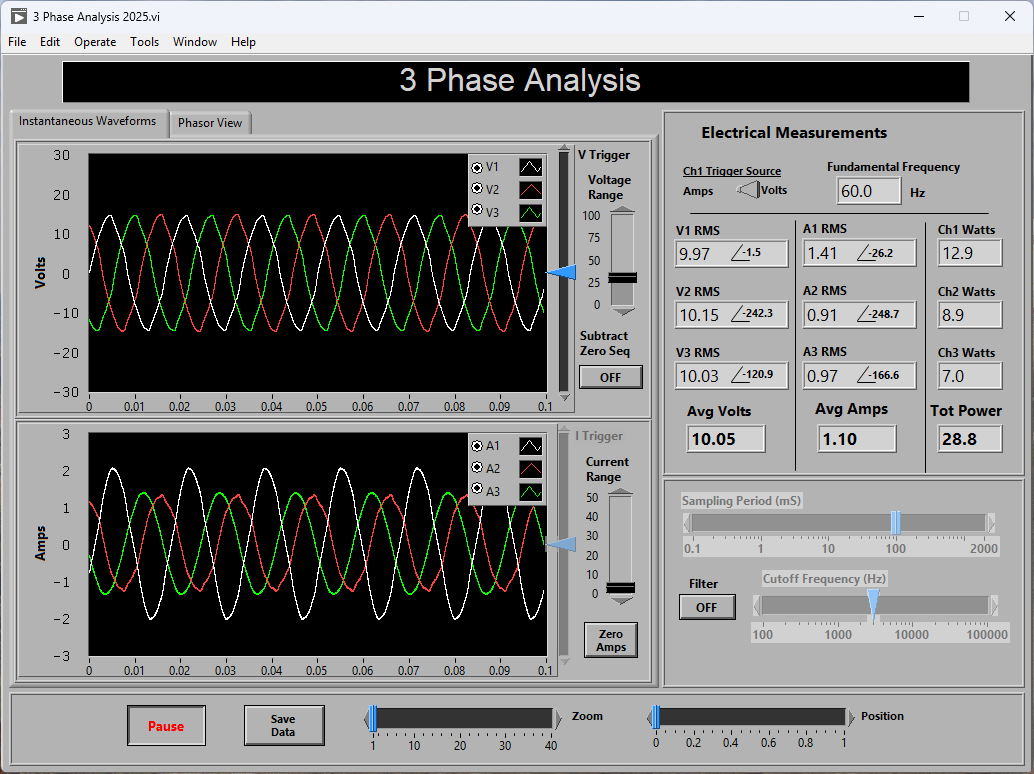
Task: Turn on the Filter OFF toggle
Action: (706, 607)
